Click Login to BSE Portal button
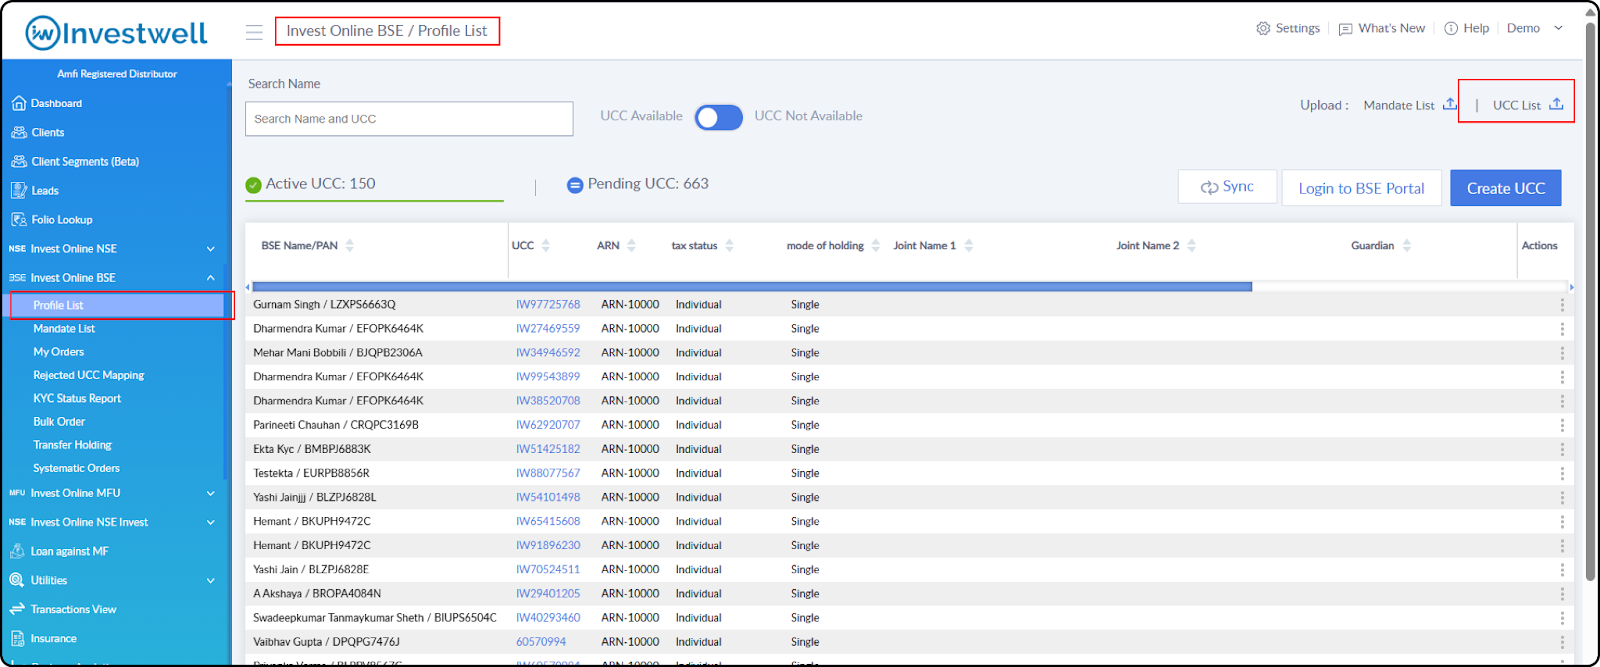 (x=1361, y=188)
